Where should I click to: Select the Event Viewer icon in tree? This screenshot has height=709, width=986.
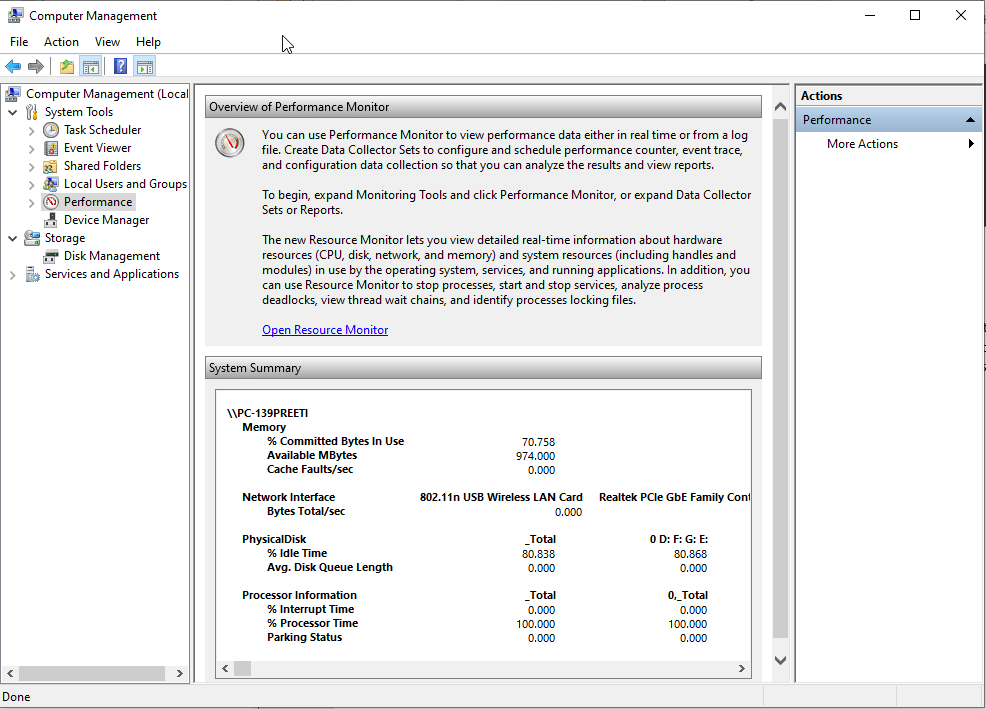(51, 148)
